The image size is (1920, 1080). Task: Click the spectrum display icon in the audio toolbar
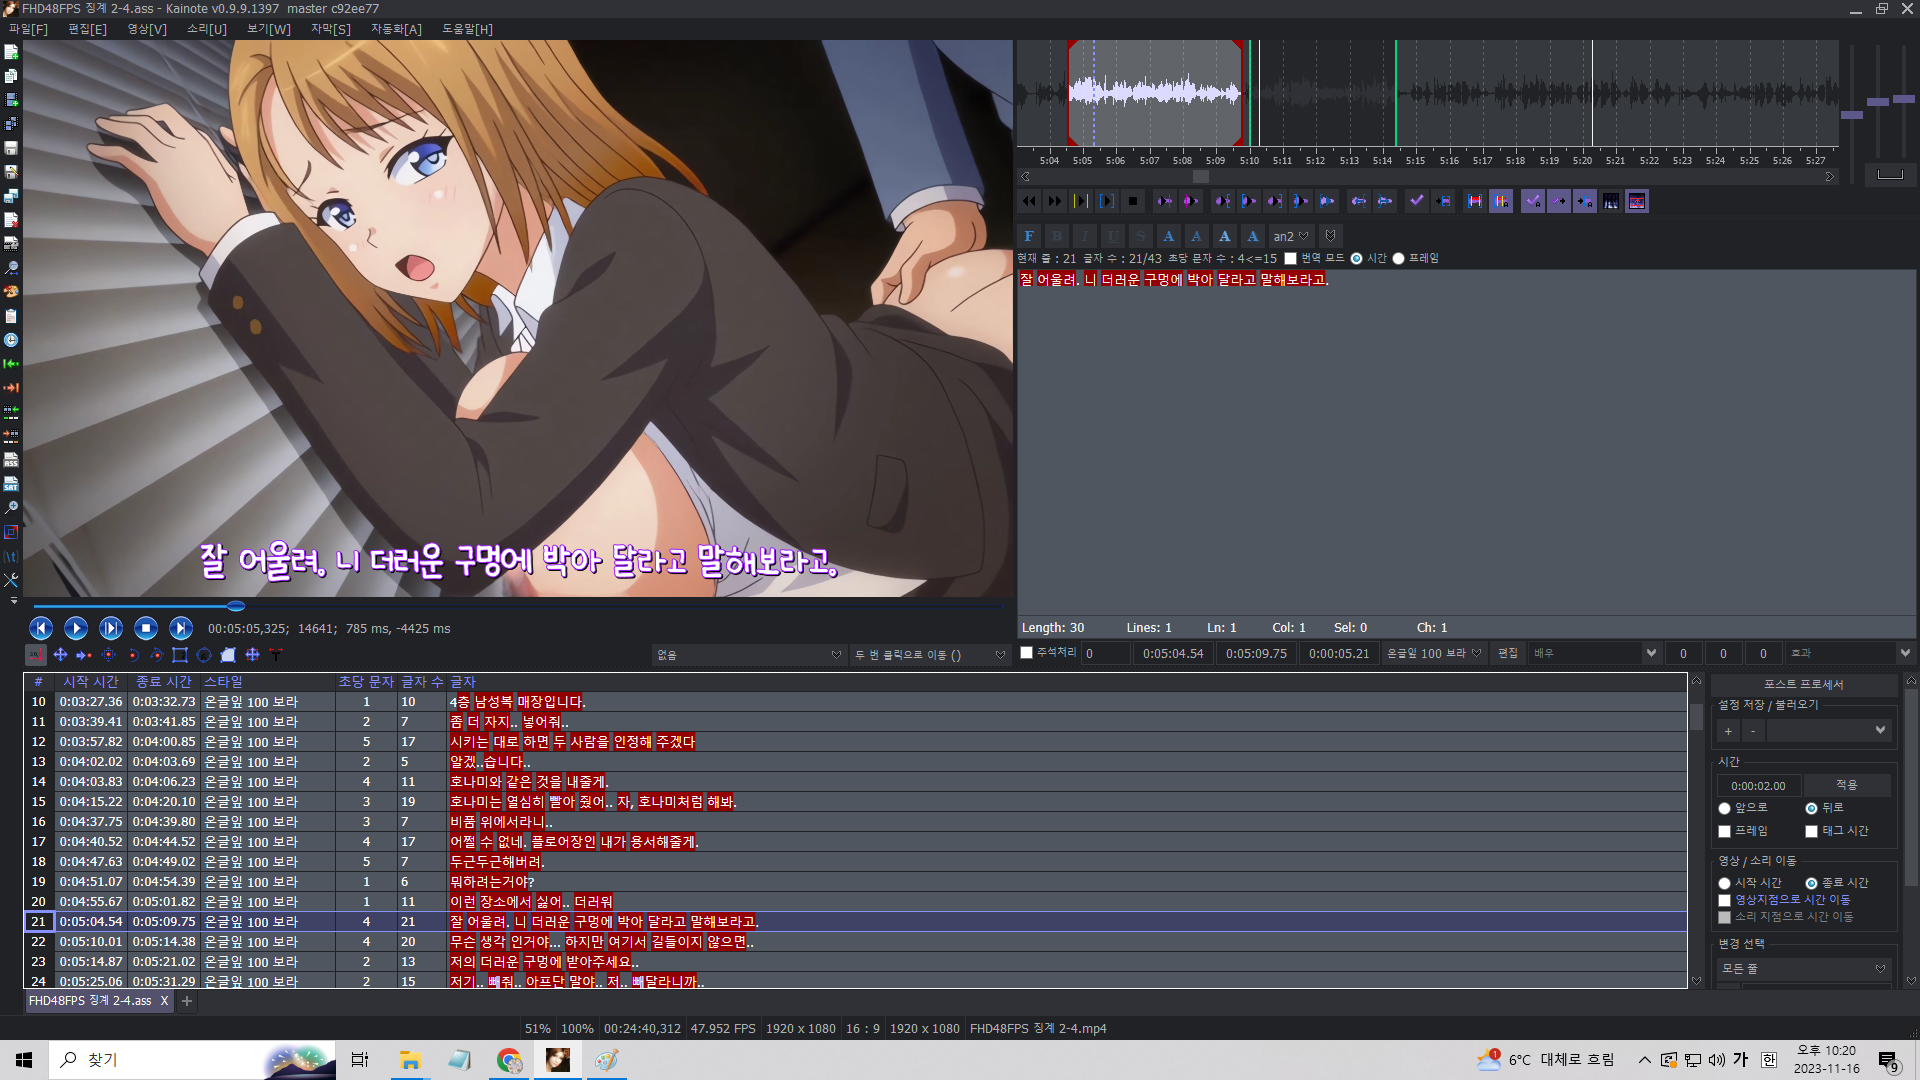[x=1611, y=201]
